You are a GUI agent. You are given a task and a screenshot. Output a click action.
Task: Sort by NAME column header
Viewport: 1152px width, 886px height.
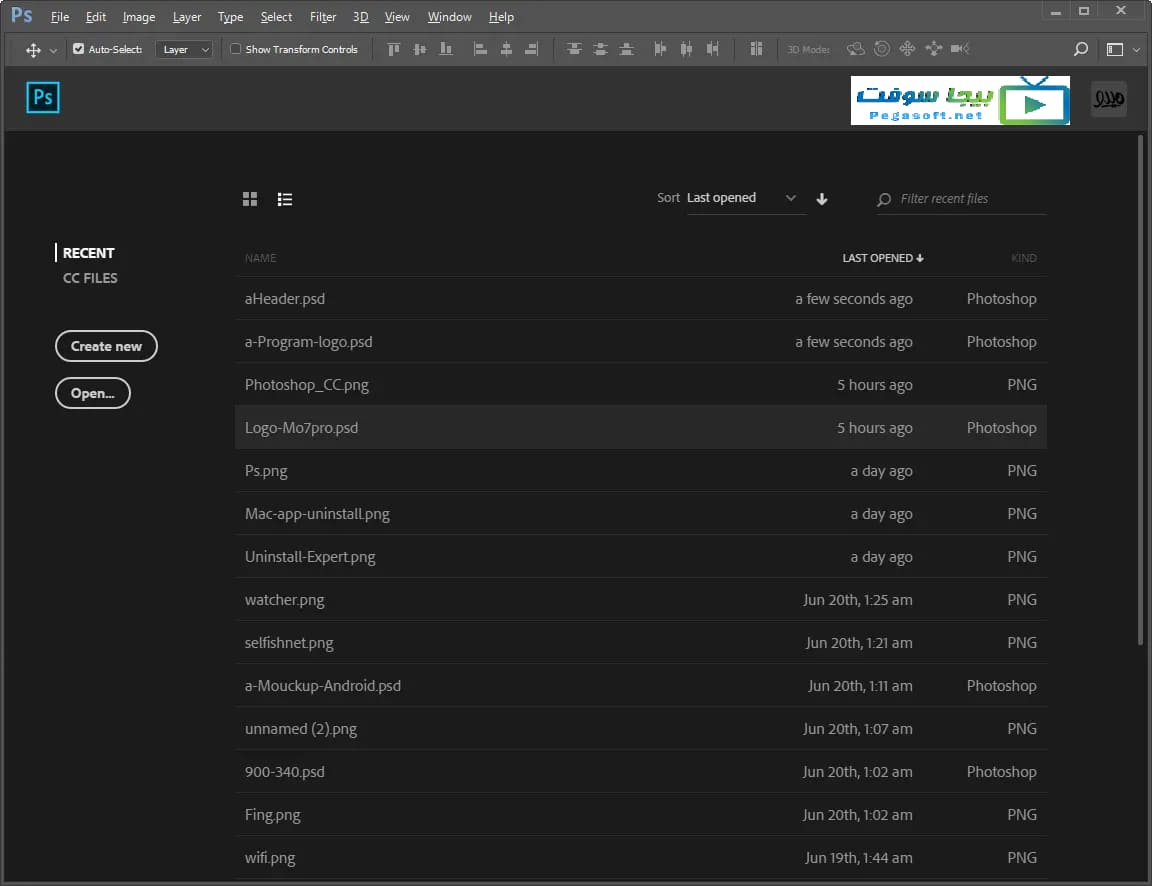pyautogui.click(x=260, y=258)
